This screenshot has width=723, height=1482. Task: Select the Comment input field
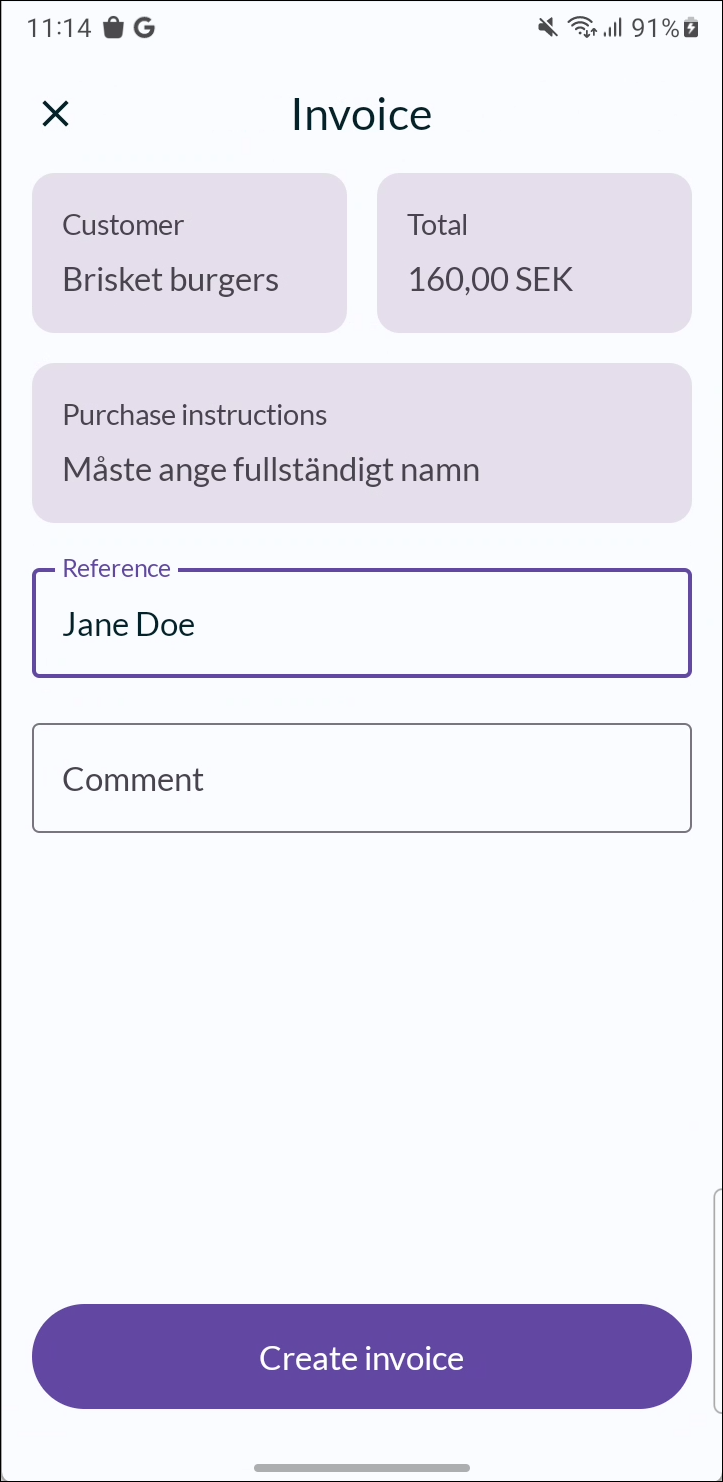coord(362,778)
